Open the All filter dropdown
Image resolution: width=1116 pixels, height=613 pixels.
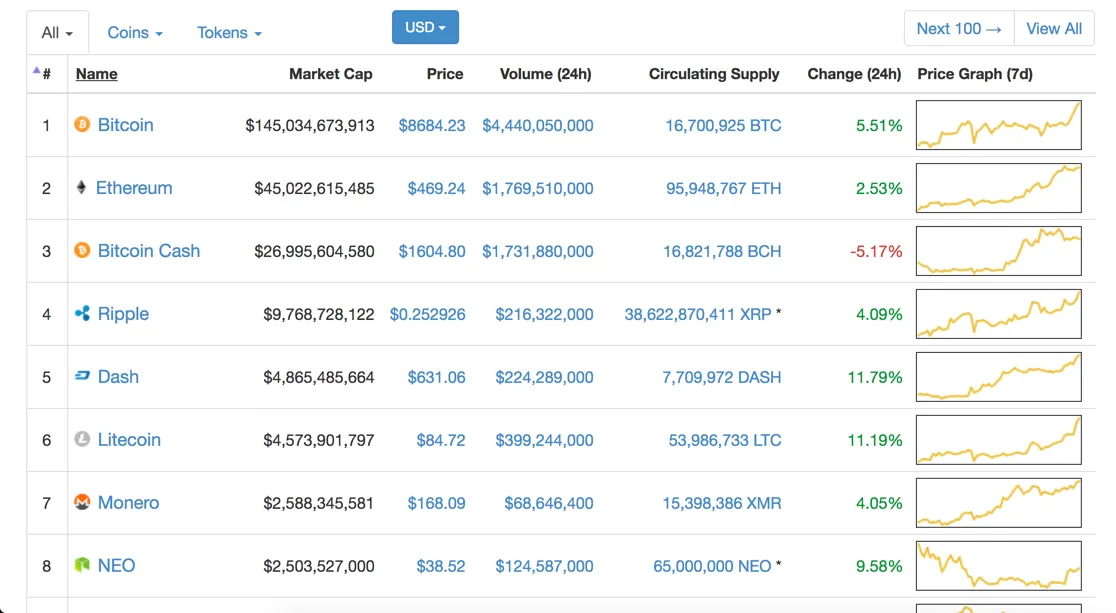coord(57,33)
